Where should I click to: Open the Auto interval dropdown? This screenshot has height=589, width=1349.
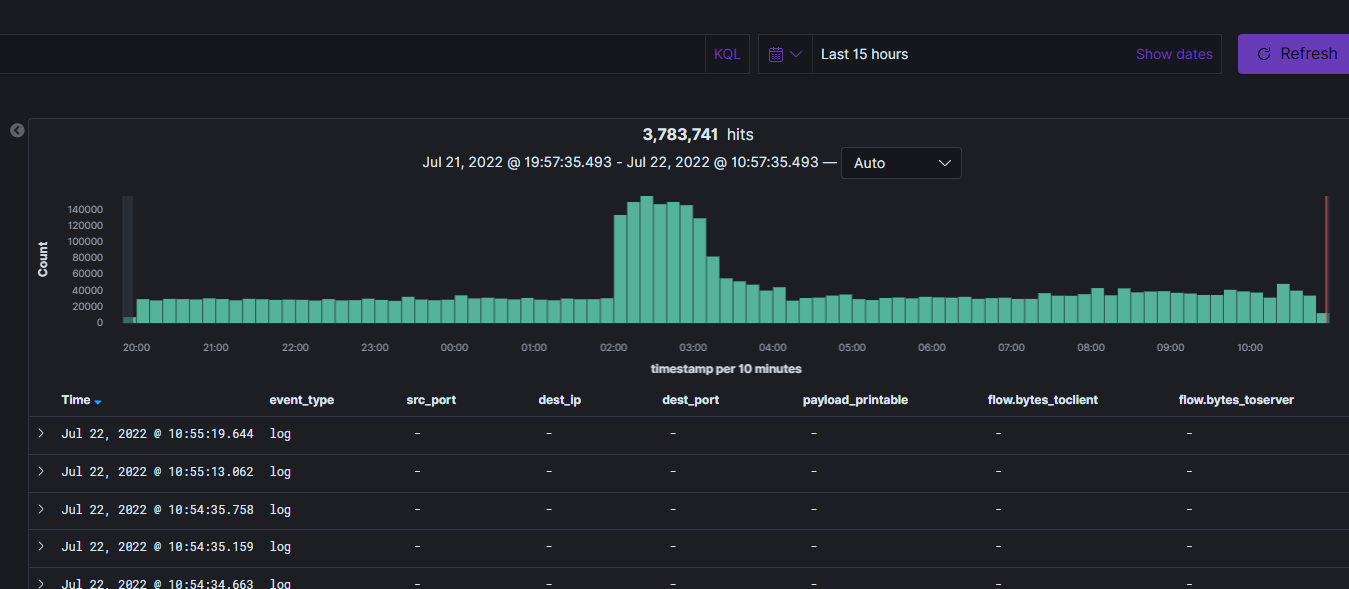click(901, 163)
